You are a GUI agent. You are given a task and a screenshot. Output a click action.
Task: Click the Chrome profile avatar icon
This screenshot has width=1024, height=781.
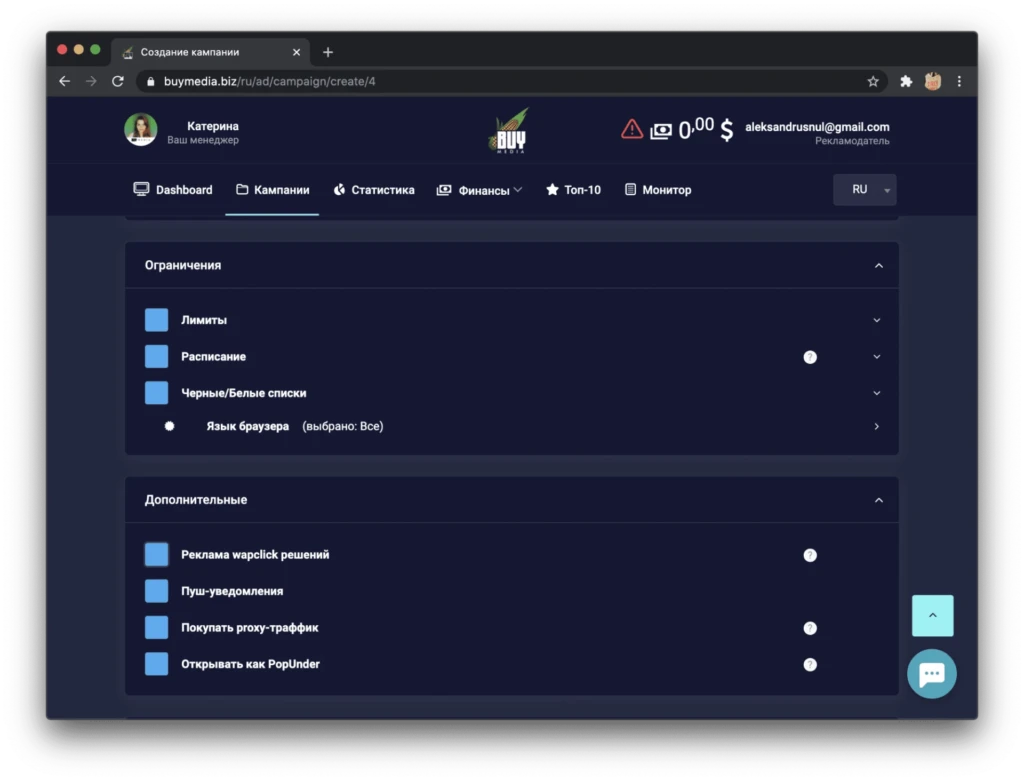coord(933,82)
